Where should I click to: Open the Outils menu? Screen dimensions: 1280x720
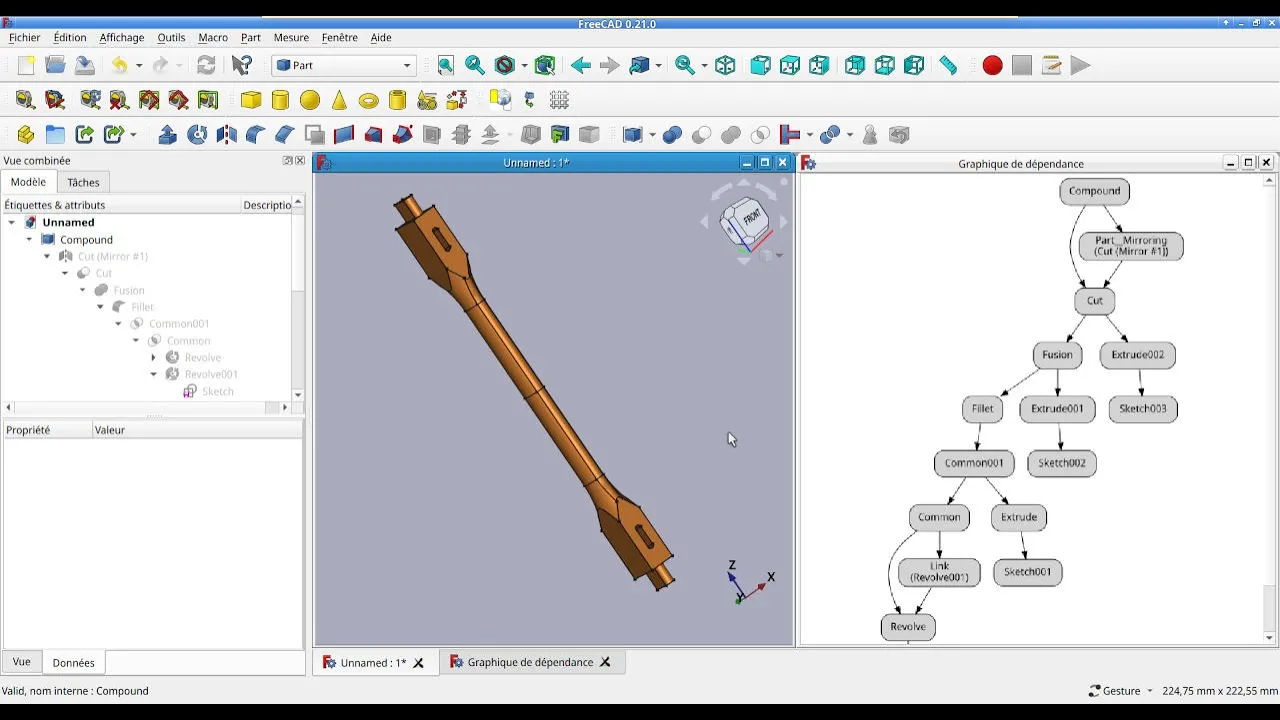pyautogui.click(x=171, y=37)
